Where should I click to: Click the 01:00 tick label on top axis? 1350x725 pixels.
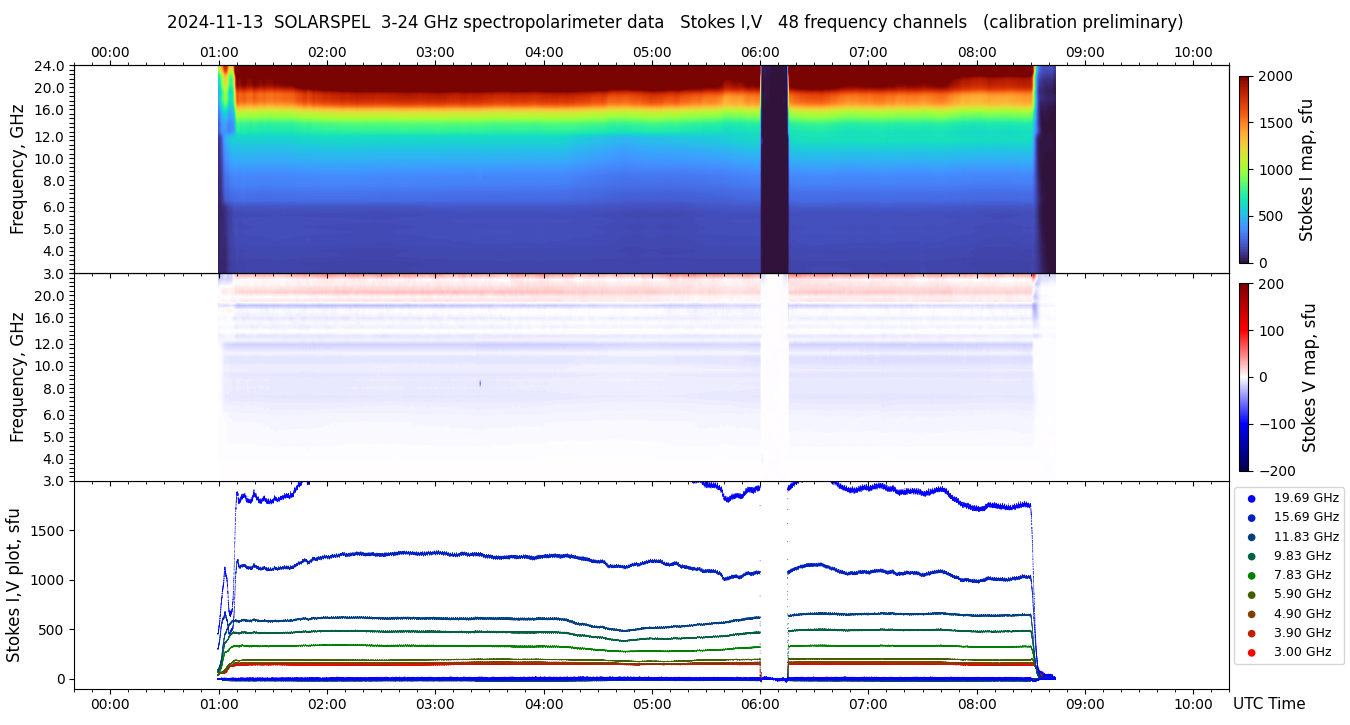(218, 52)
